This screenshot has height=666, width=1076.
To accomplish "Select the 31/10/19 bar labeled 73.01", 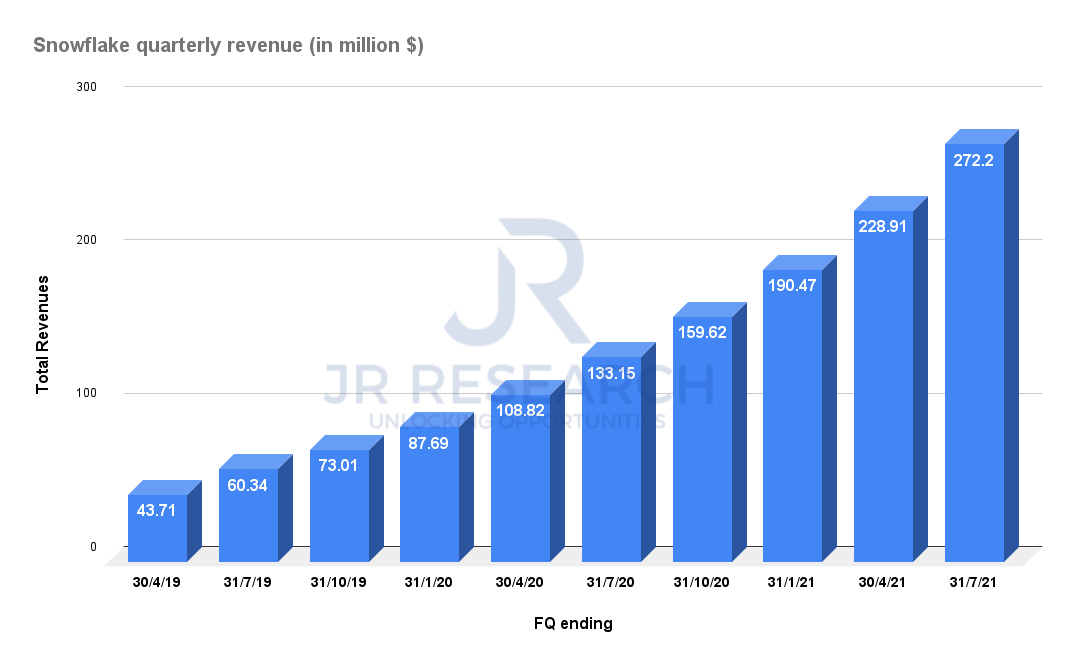I will tap(347, 499).
